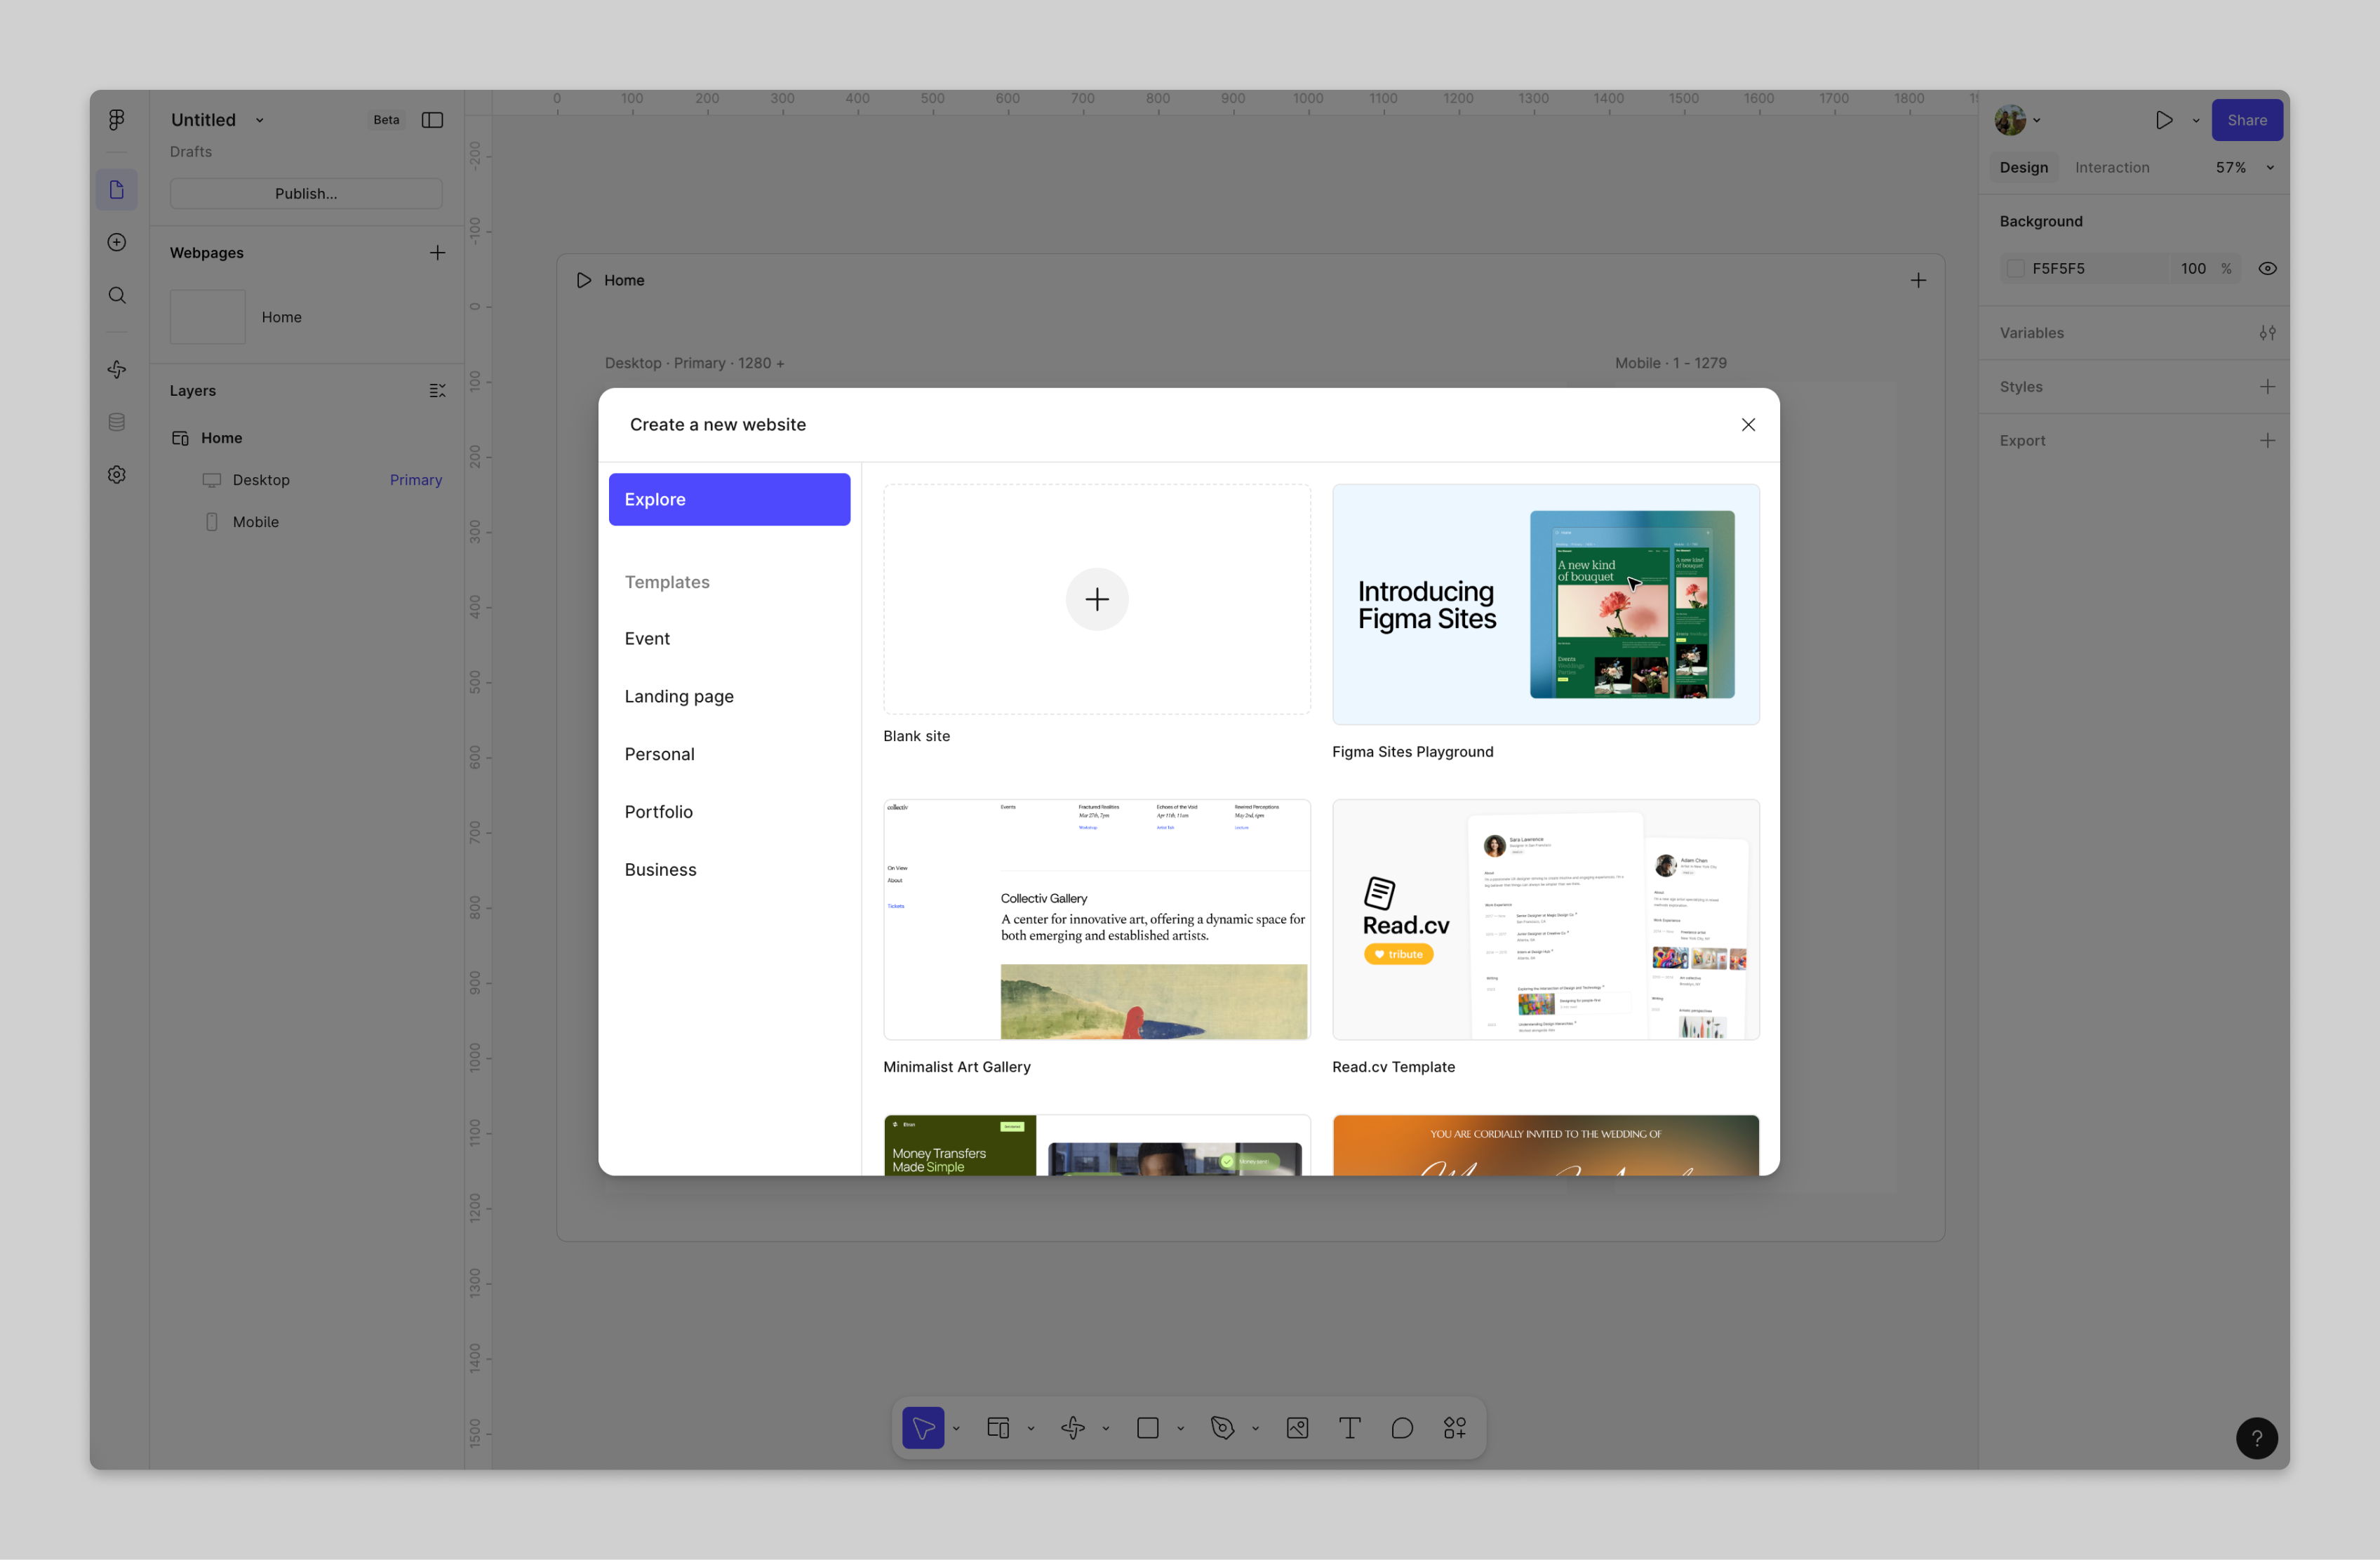Click the Share button
Viewport: 2380px width, 1560px height.
[2246, 120]
